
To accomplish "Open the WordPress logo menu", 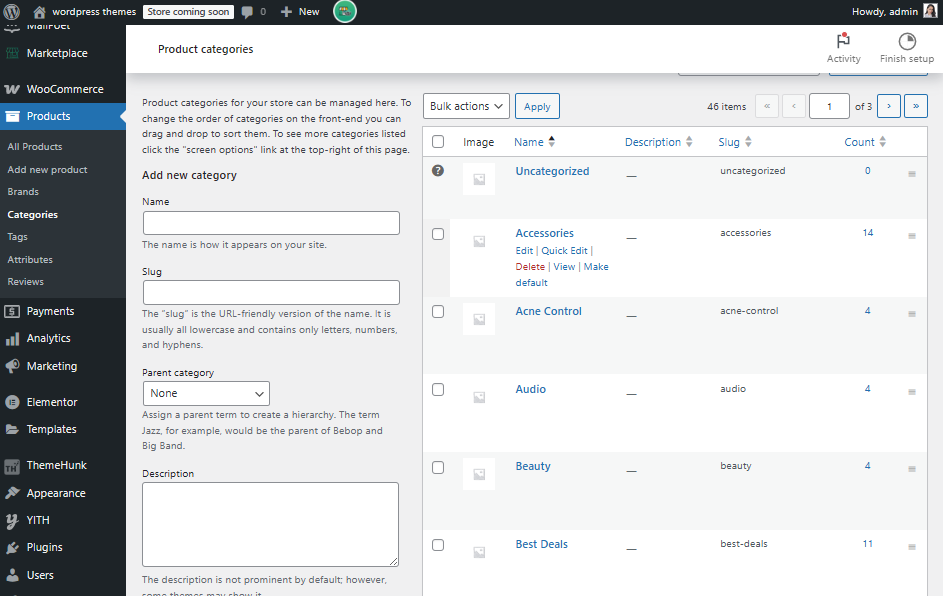I will tap(12, 11).
